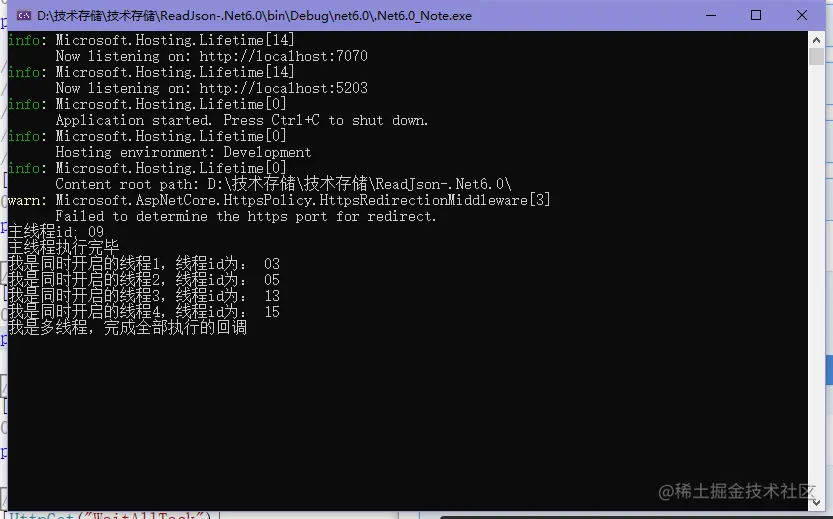Image resolution: width=833 pixels, height=519 pixels.
Task: Minimize the .Net6.0_Note.exe console window
Action: (711, 15)
